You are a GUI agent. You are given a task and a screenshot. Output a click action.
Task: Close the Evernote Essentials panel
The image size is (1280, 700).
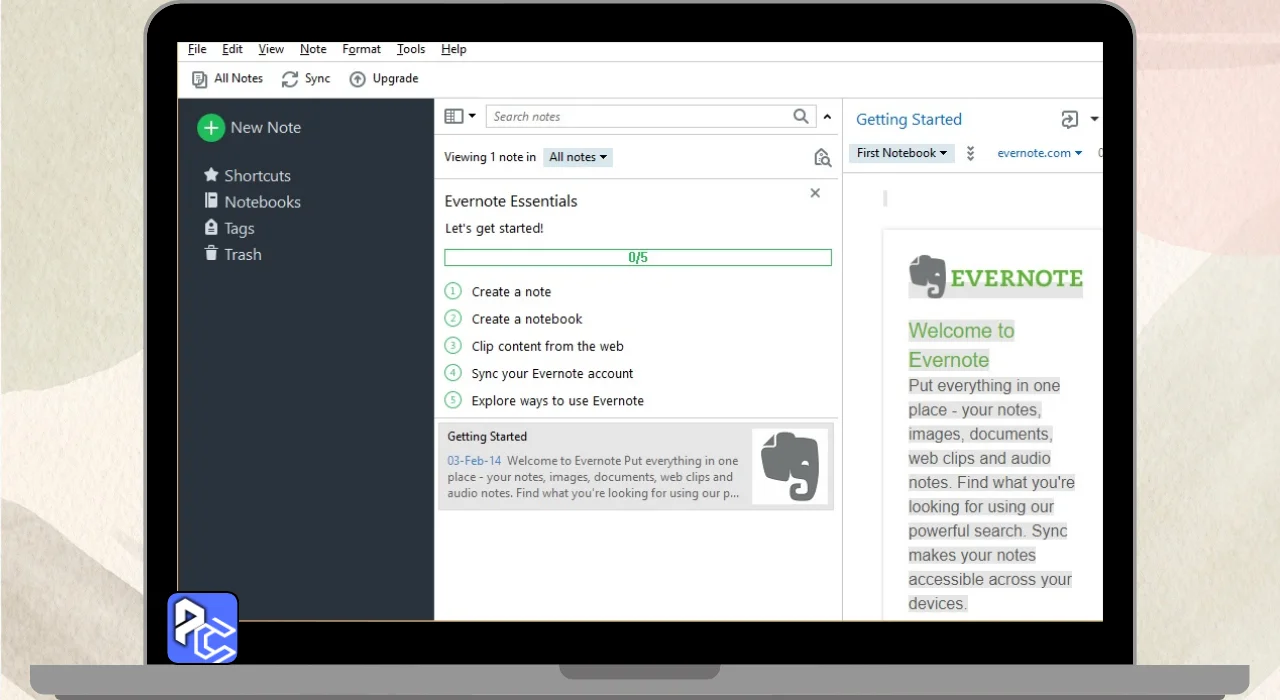(x=815, y=193)
